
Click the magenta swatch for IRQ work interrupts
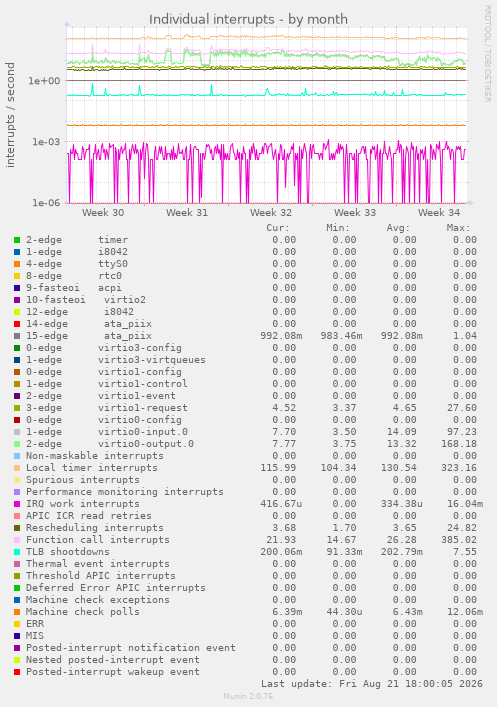coord(17,504)
